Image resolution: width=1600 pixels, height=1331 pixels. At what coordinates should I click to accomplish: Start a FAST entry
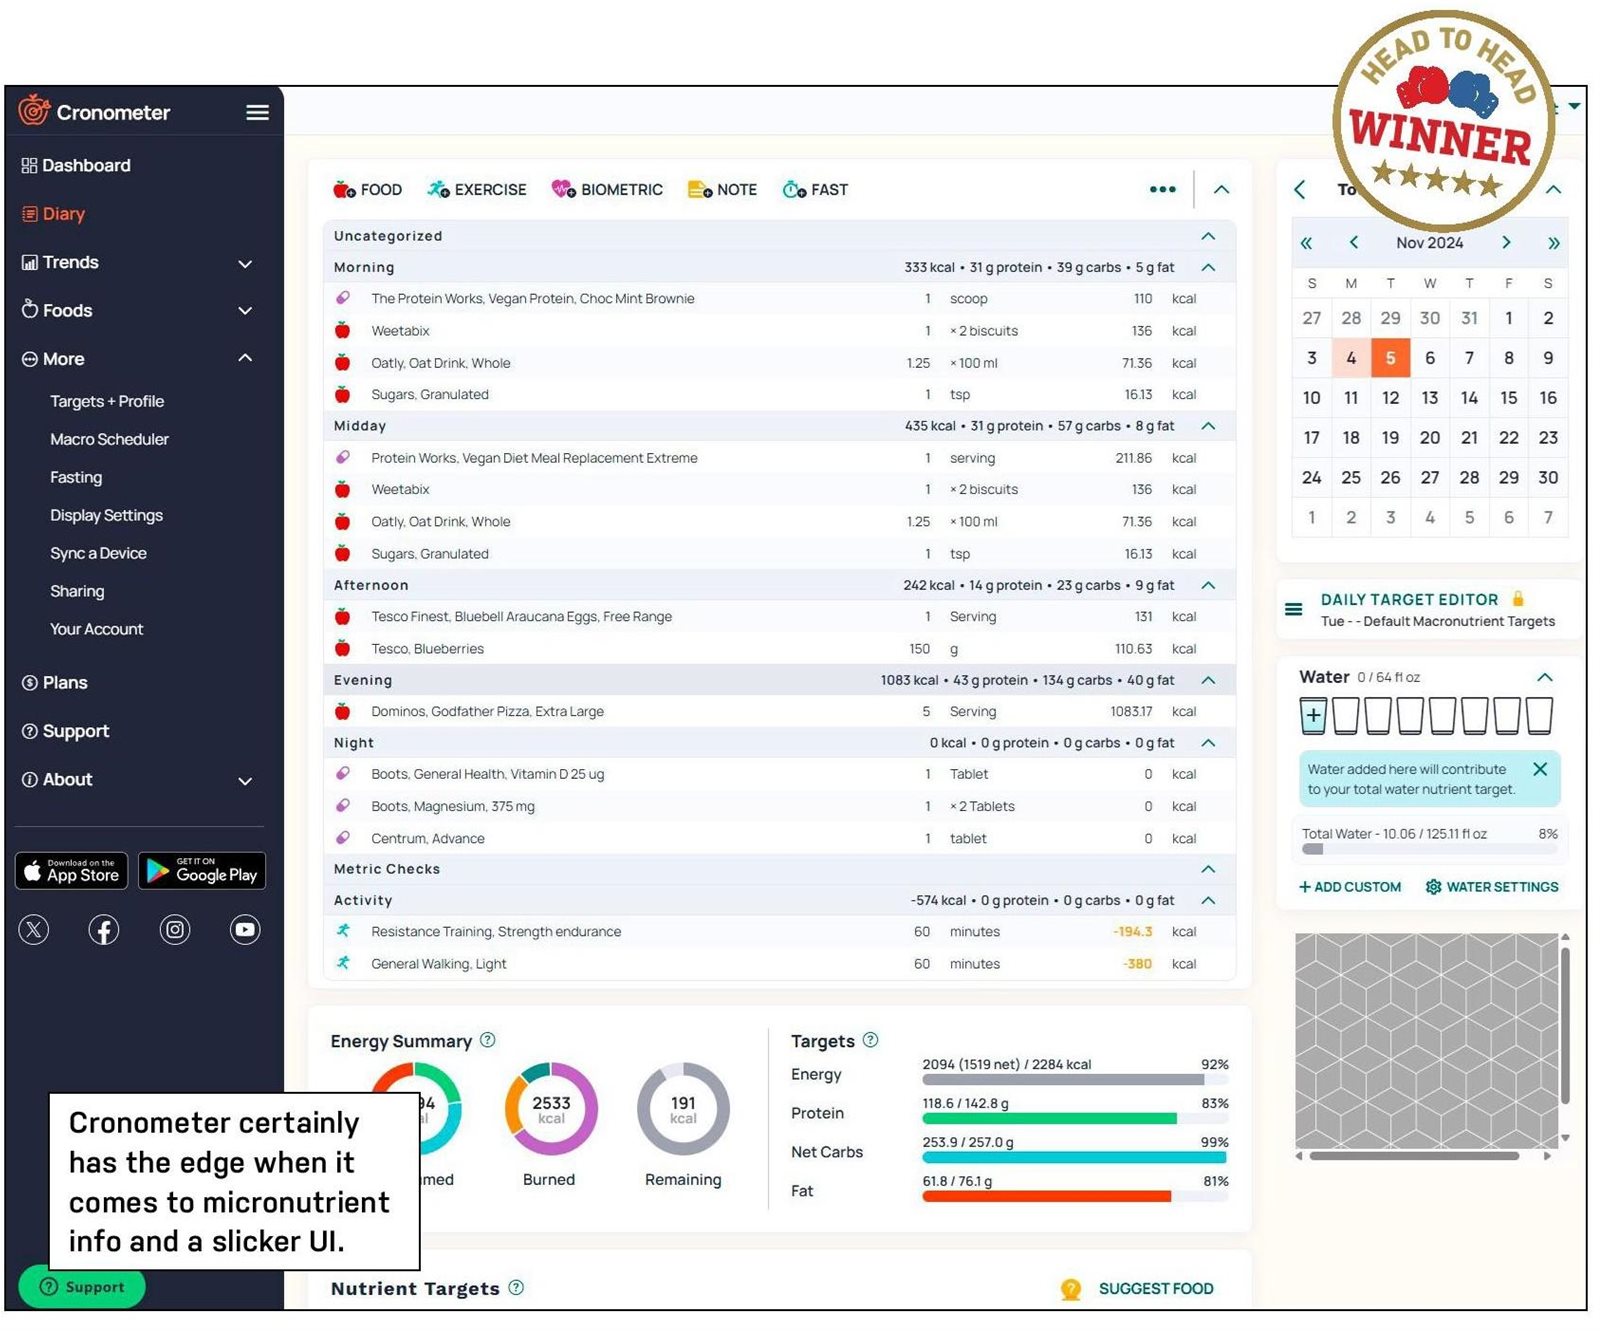(815, 189)
